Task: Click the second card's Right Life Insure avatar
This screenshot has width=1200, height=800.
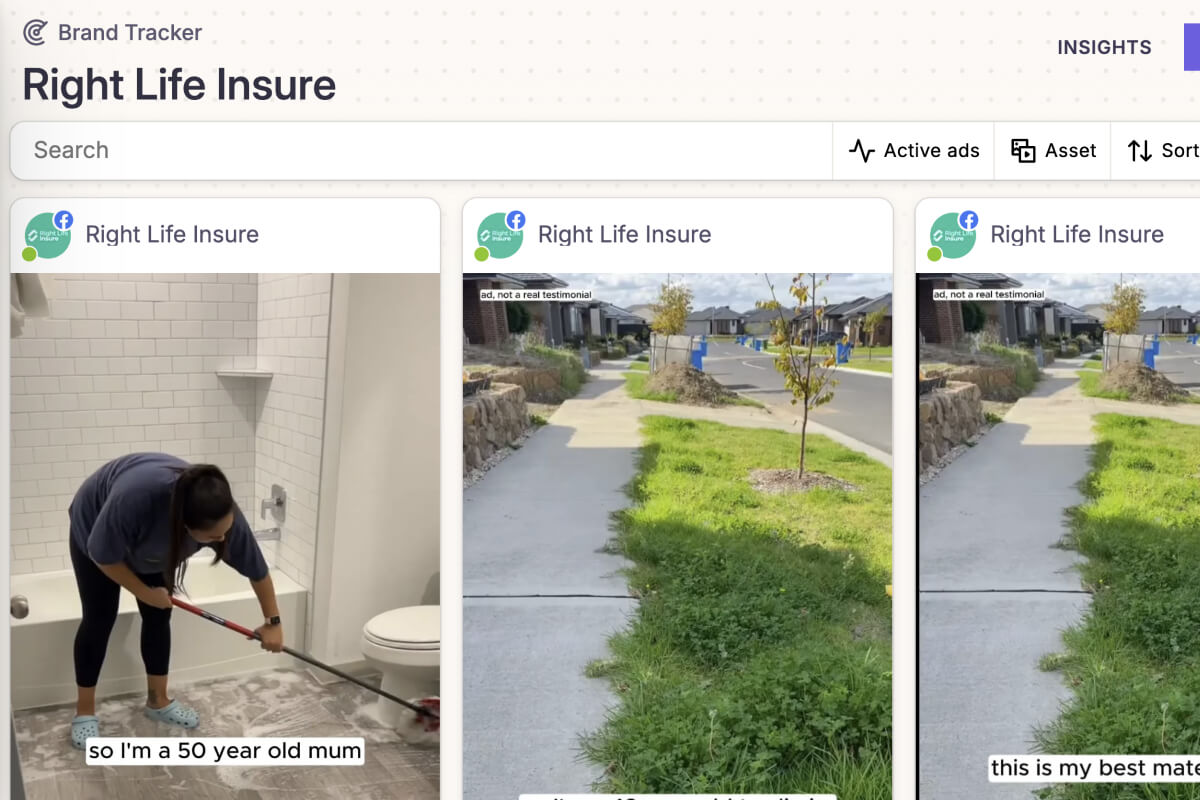Action: click(500, 236)
